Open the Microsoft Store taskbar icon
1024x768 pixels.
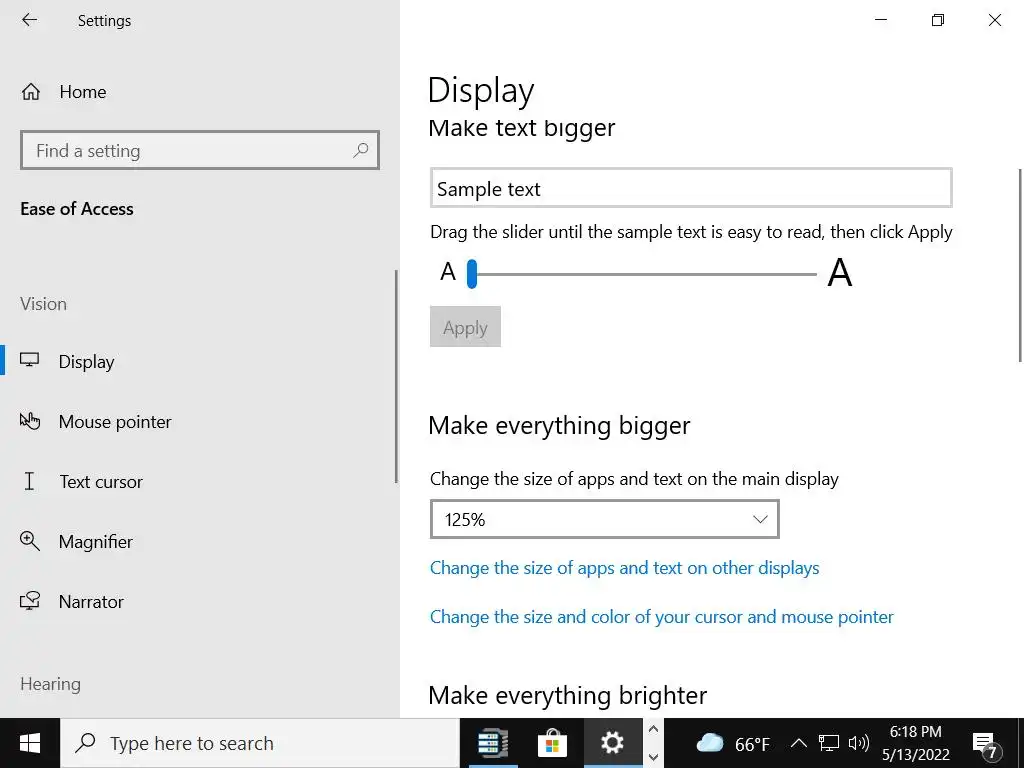coord(552,743)
